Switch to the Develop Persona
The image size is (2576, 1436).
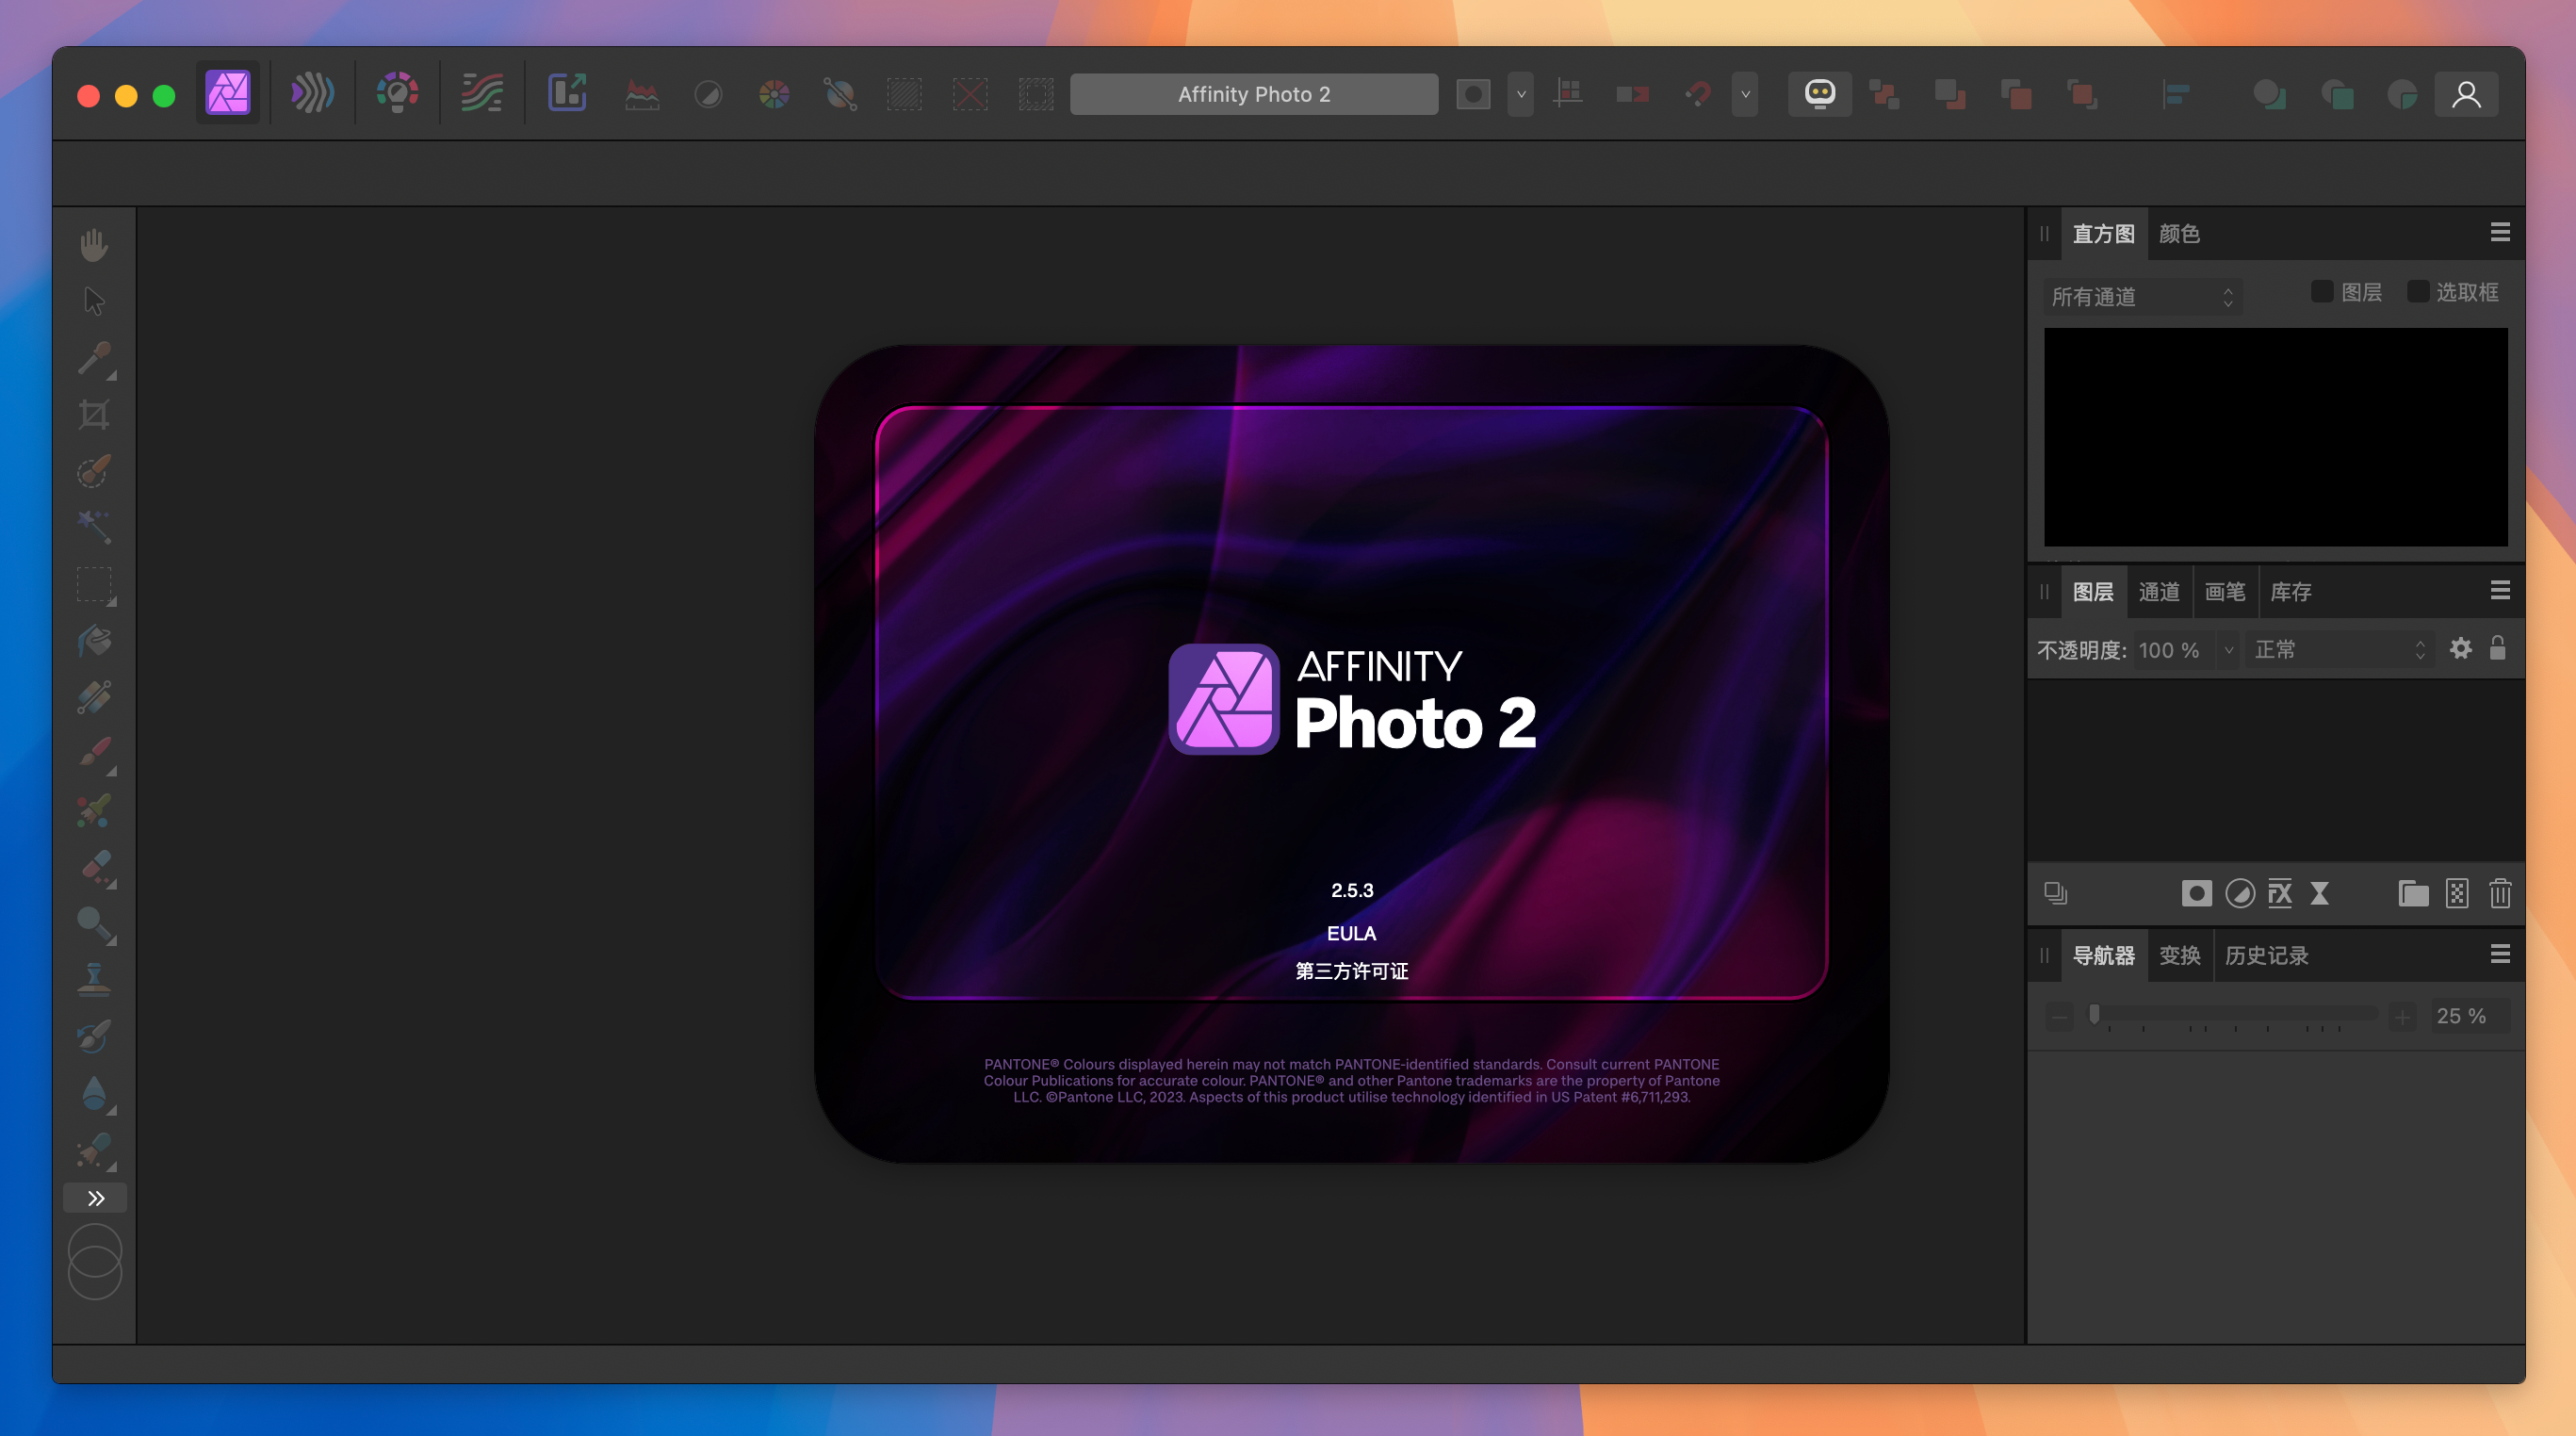(x=397, y=94)
